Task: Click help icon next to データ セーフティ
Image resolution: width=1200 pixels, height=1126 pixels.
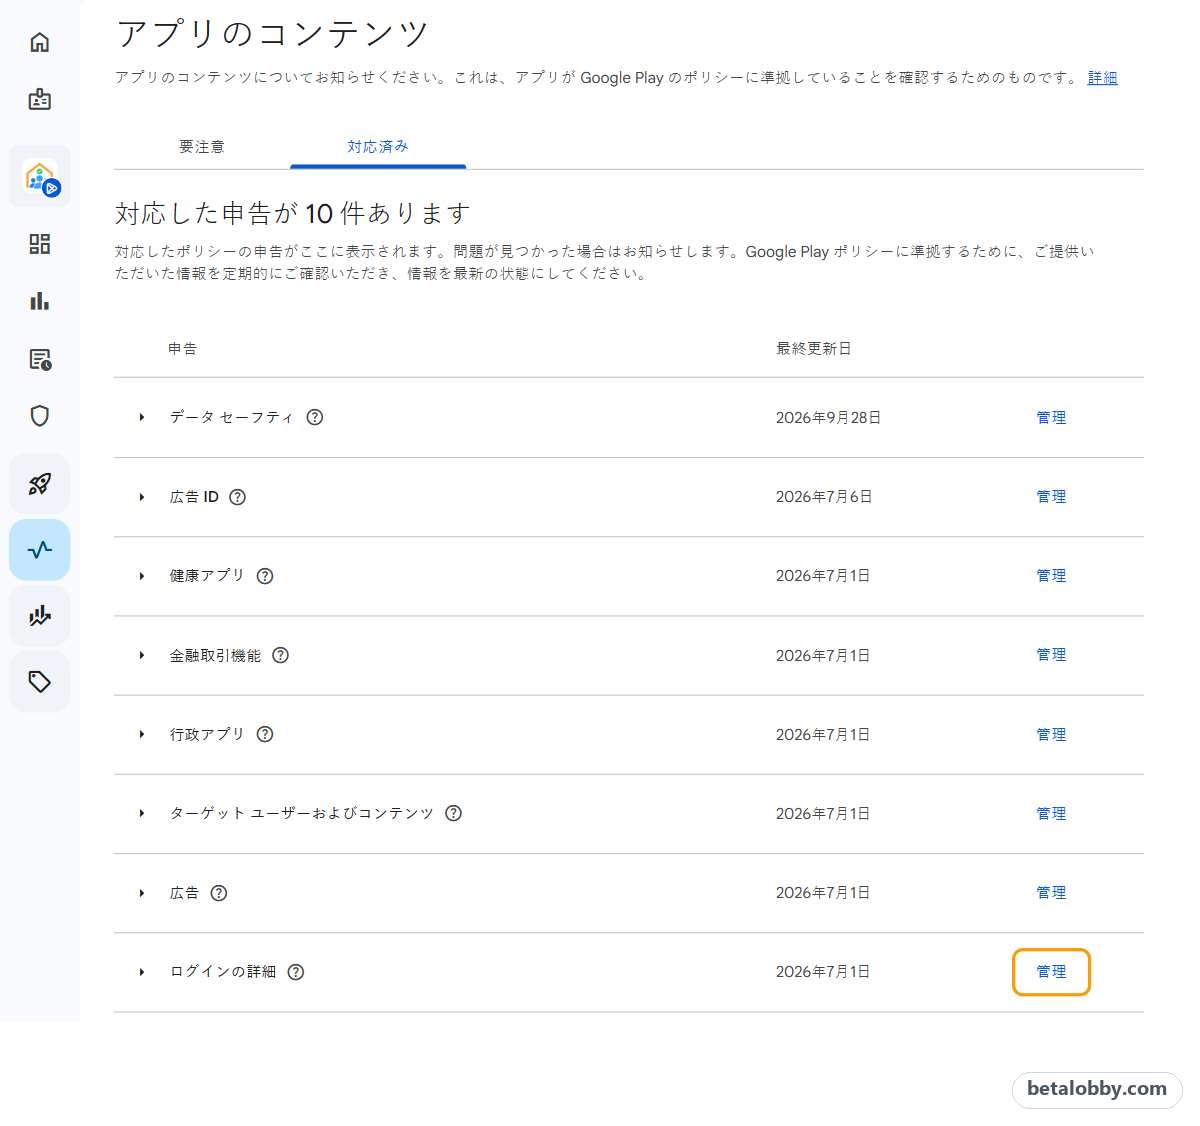Action: click(x=315, y=417)
